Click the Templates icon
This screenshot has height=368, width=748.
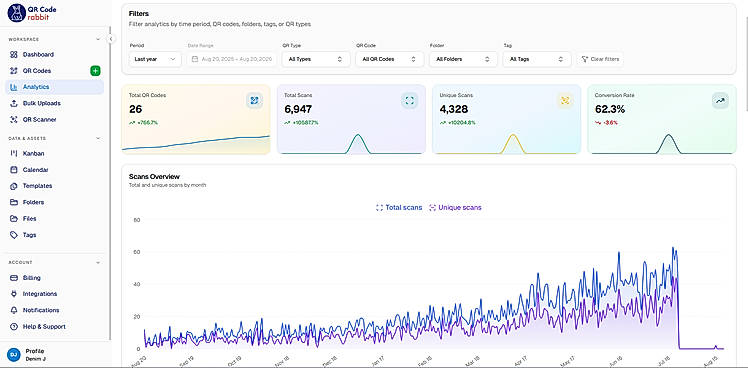pos(13,186)
